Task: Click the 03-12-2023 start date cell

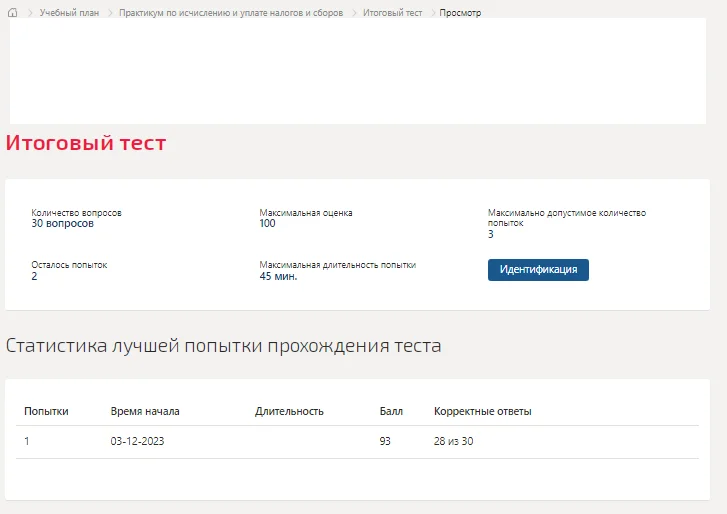Action: 137,441
